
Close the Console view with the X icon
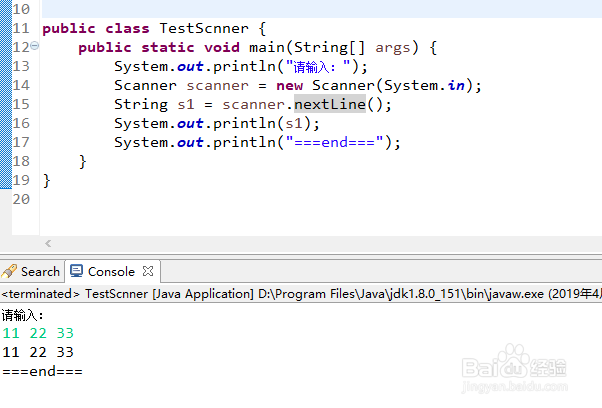coord(148,271)
